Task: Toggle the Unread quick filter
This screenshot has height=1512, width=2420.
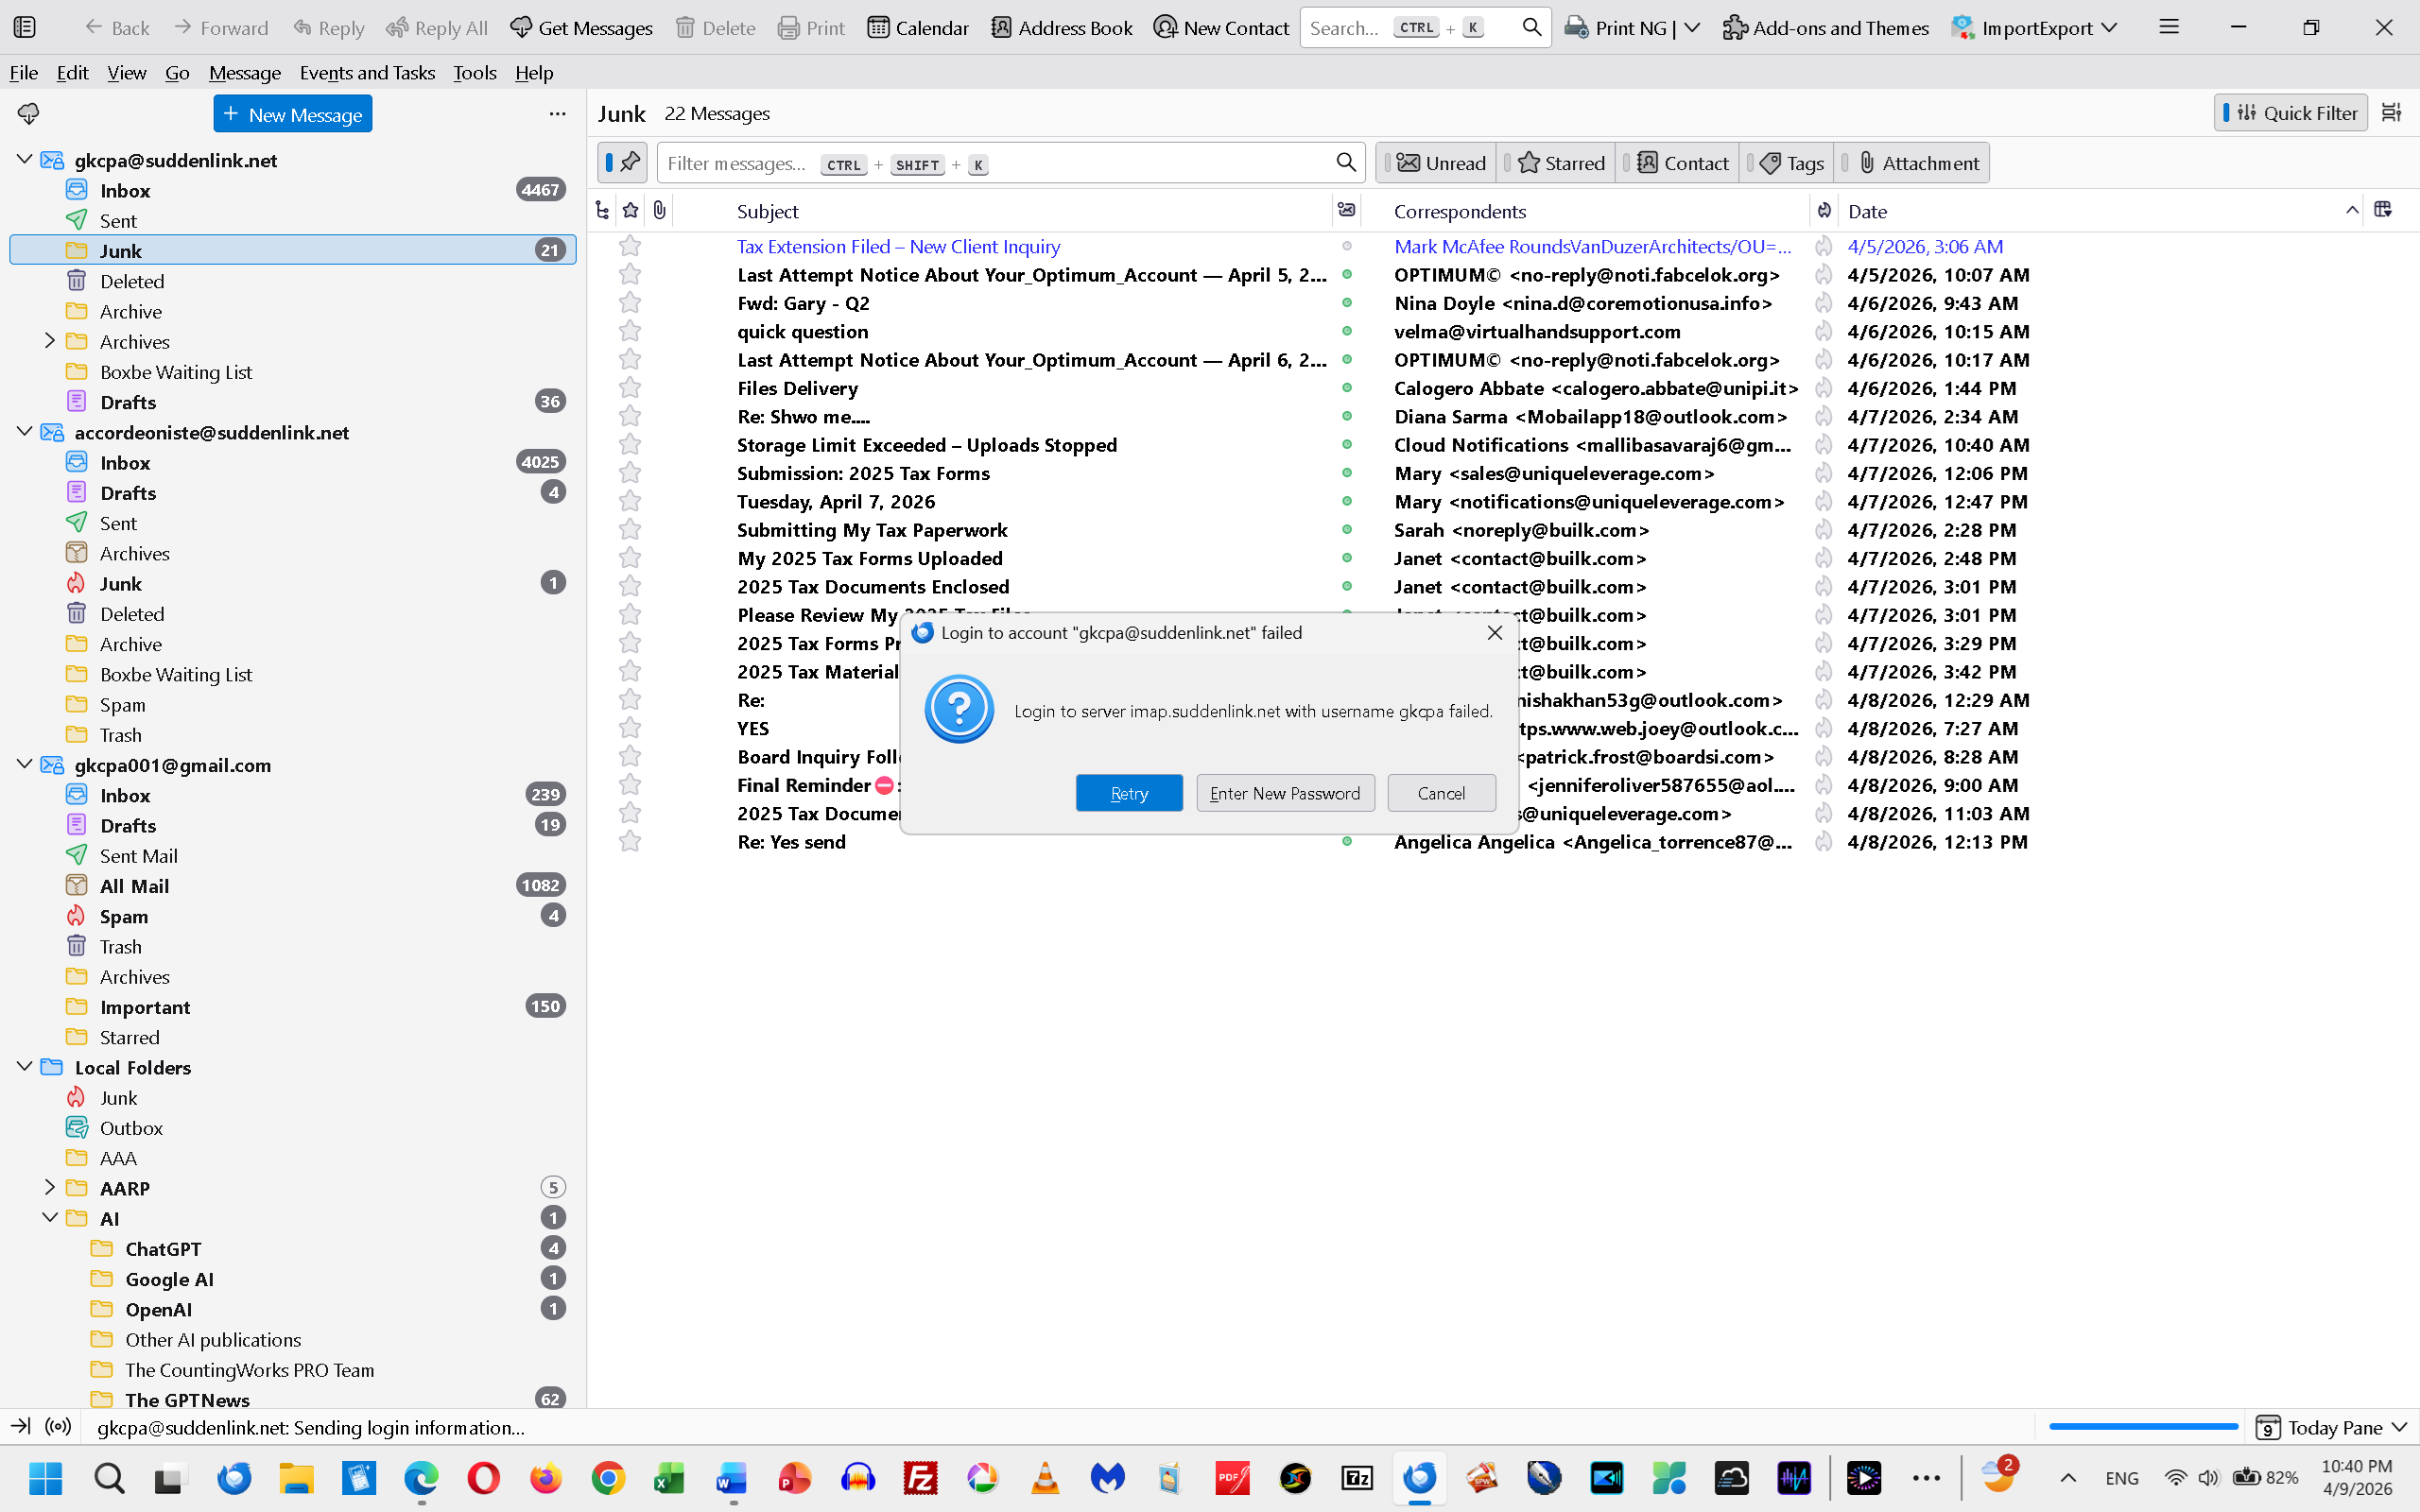Action: 1441,163
